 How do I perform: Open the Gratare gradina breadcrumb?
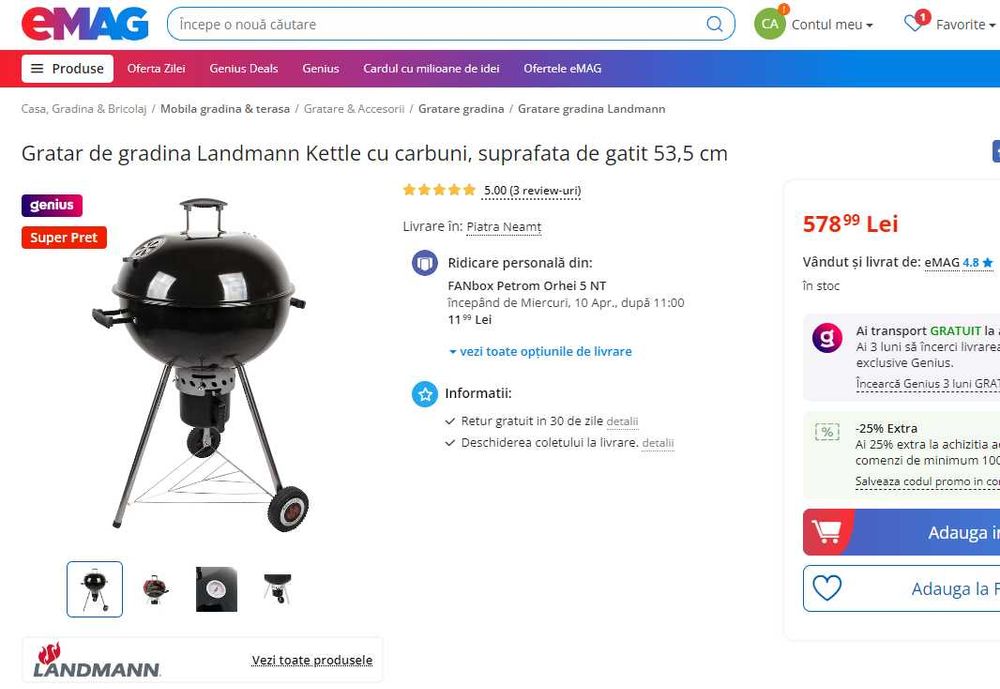tap(461, 109)
